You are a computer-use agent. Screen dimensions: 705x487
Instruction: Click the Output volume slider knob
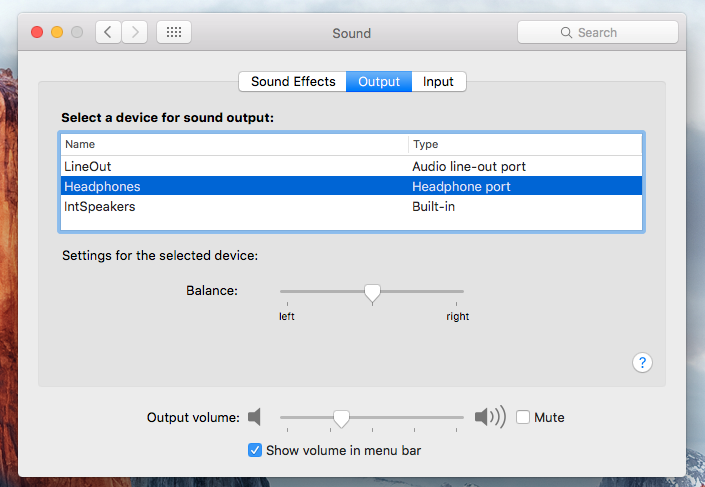coord(341,417)
